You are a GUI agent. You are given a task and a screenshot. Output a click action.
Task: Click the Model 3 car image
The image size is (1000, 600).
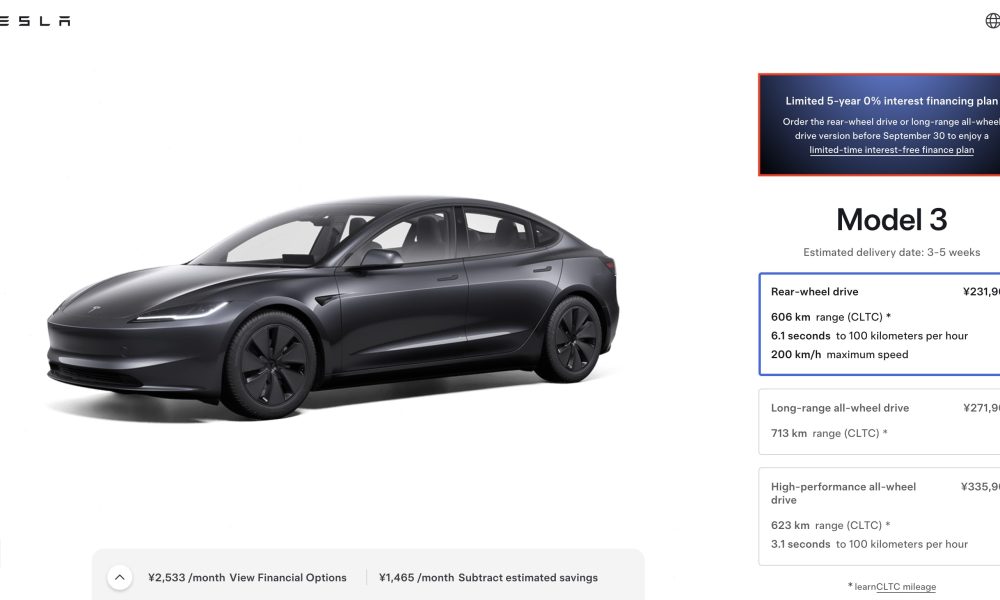pyautogui.click(x=332, y=307)
